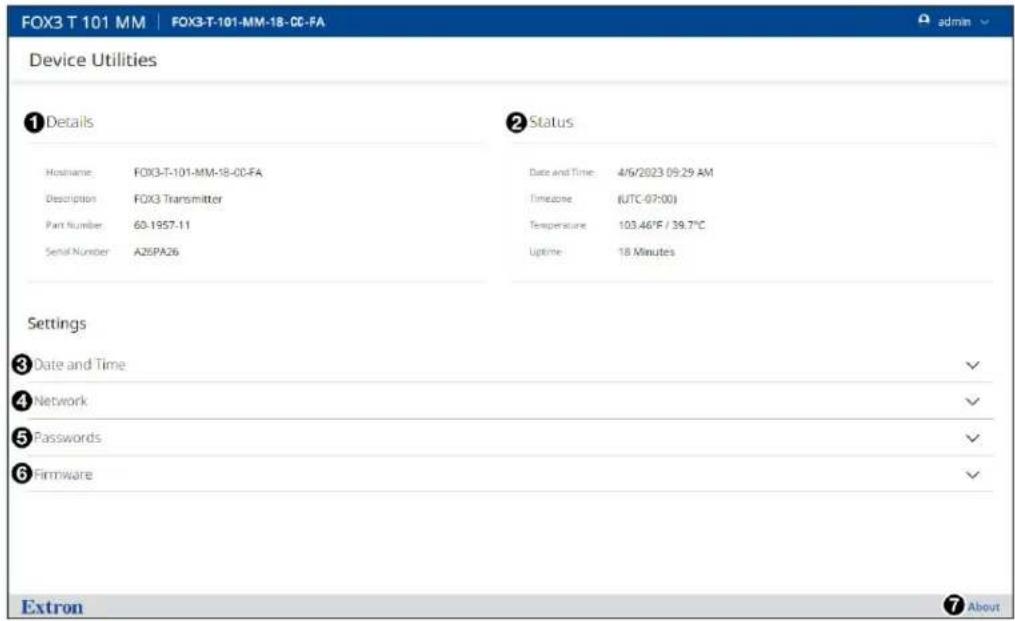Select the serial number A26PA26
This screenshot has height=621, width=1015.
coord(156,252)
